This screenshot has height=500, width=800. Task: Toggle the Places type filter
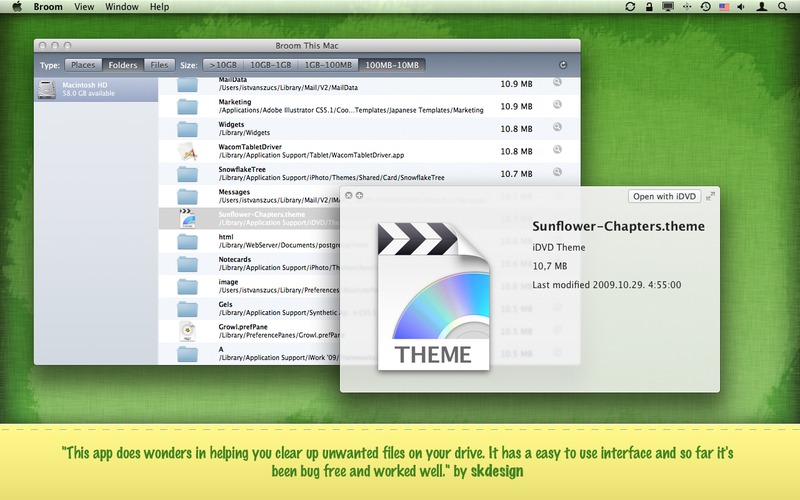click(84, 65)
